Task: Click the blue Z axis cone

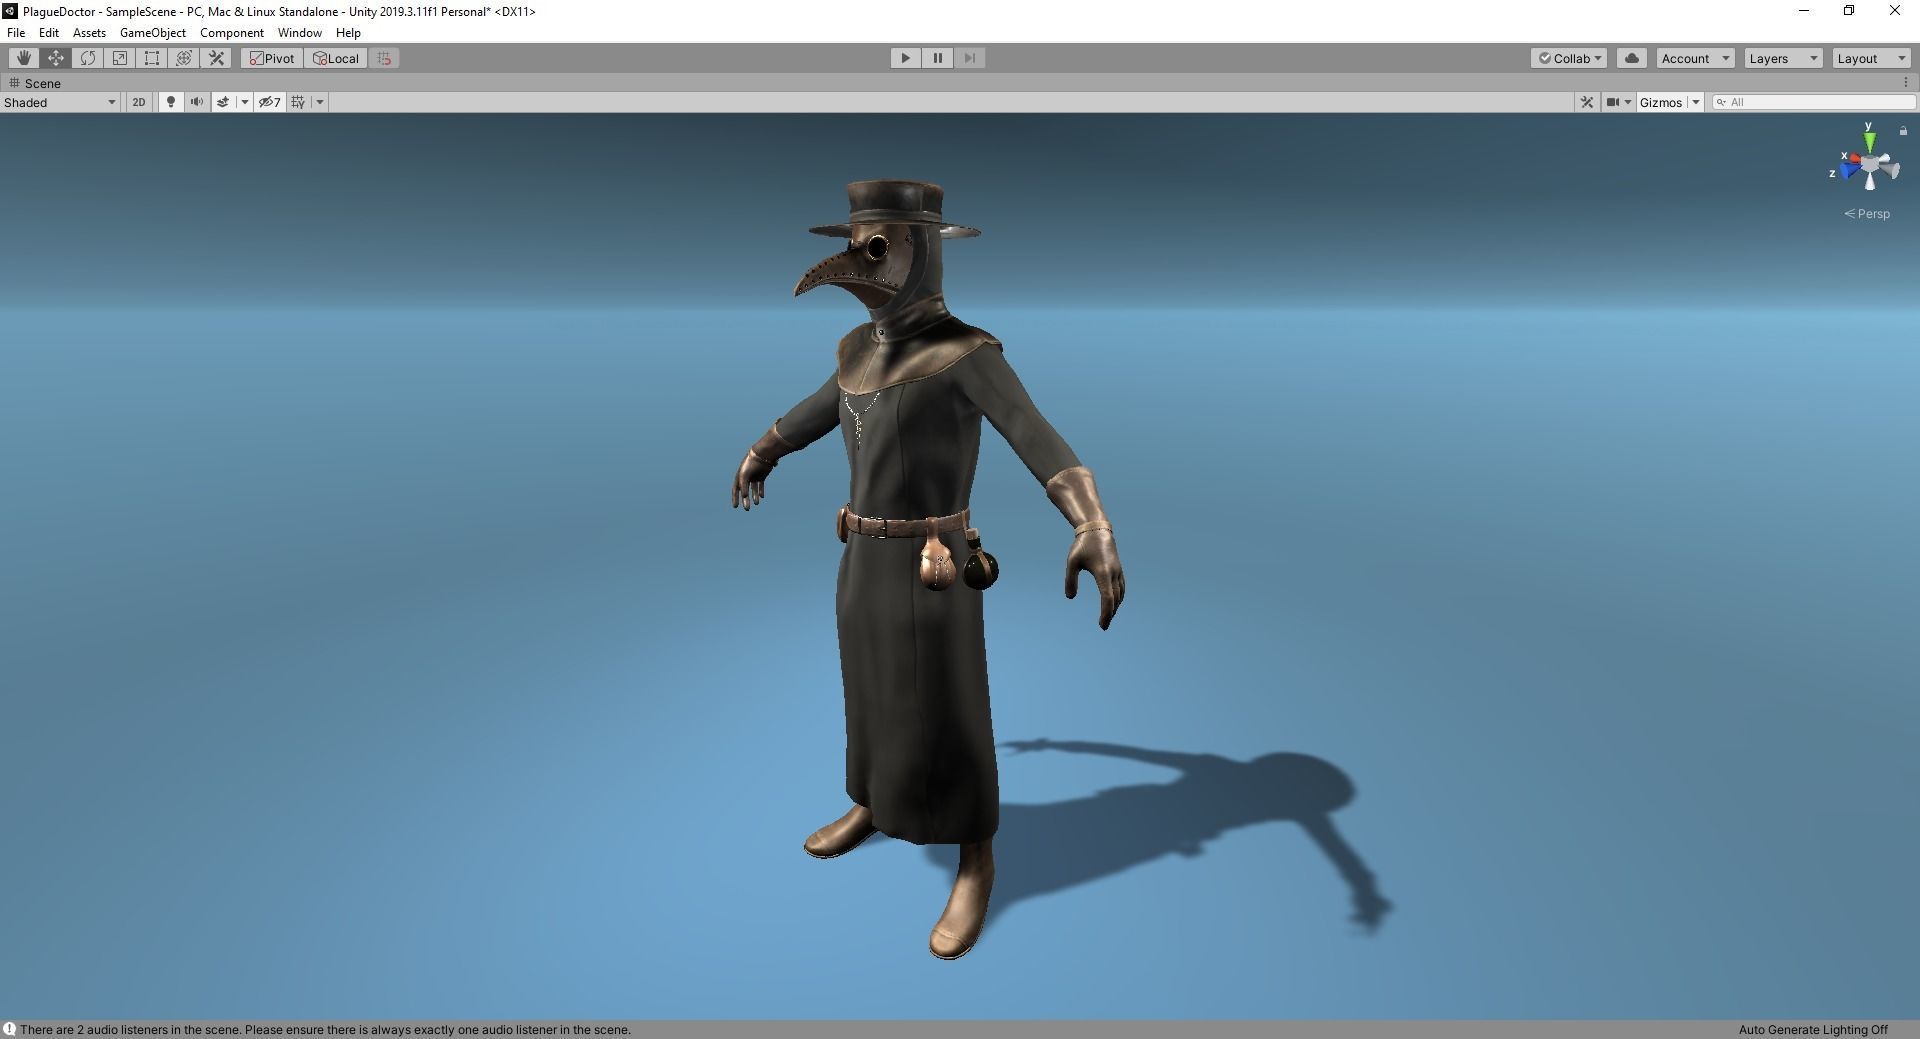Action: pos(1849,171)
